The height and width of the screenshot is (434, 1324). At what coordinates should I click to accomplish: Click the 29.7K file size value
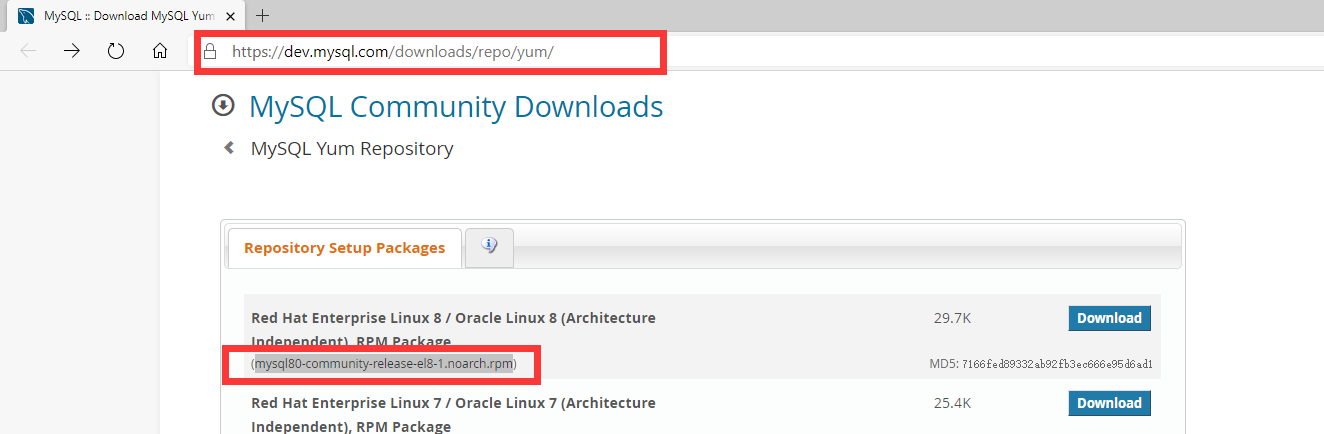click(953, 318)
